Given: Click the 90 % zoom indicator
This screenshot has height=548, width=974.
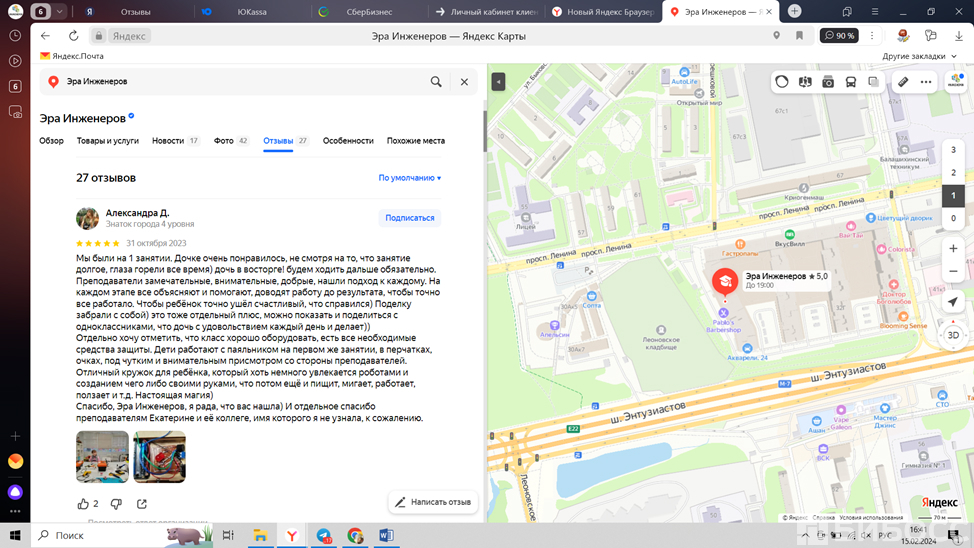Looking at the screenshot, I should point(839,36).
